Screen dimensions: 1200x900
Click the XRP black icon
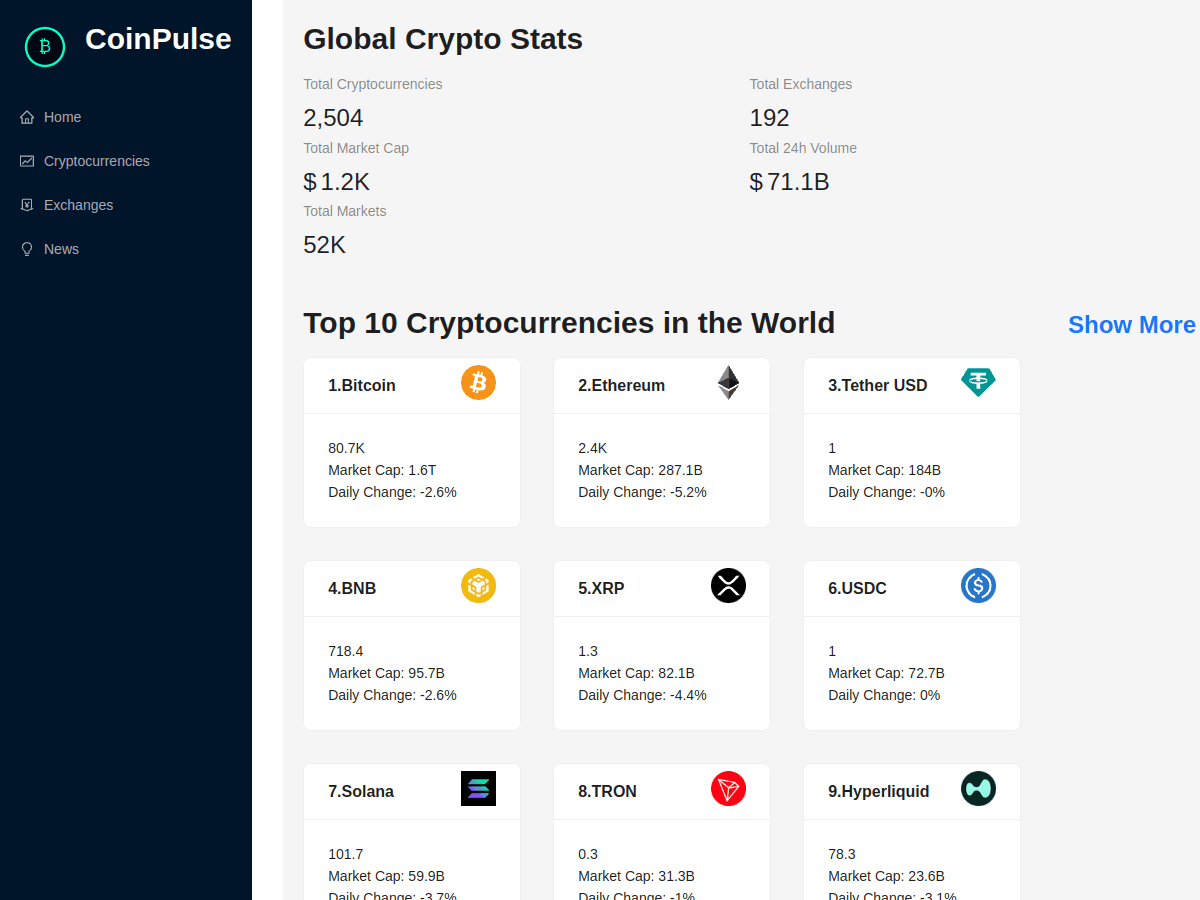tap(728, 585)
